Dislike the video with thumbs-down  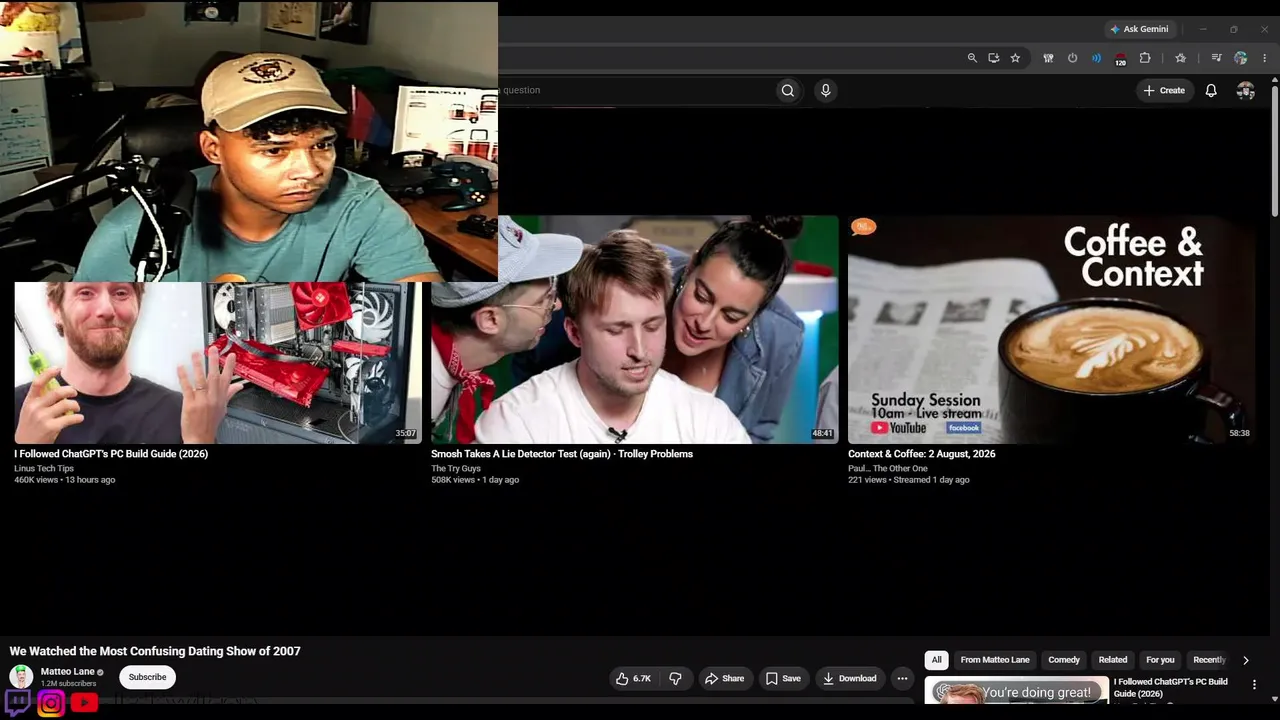[675, 678]
